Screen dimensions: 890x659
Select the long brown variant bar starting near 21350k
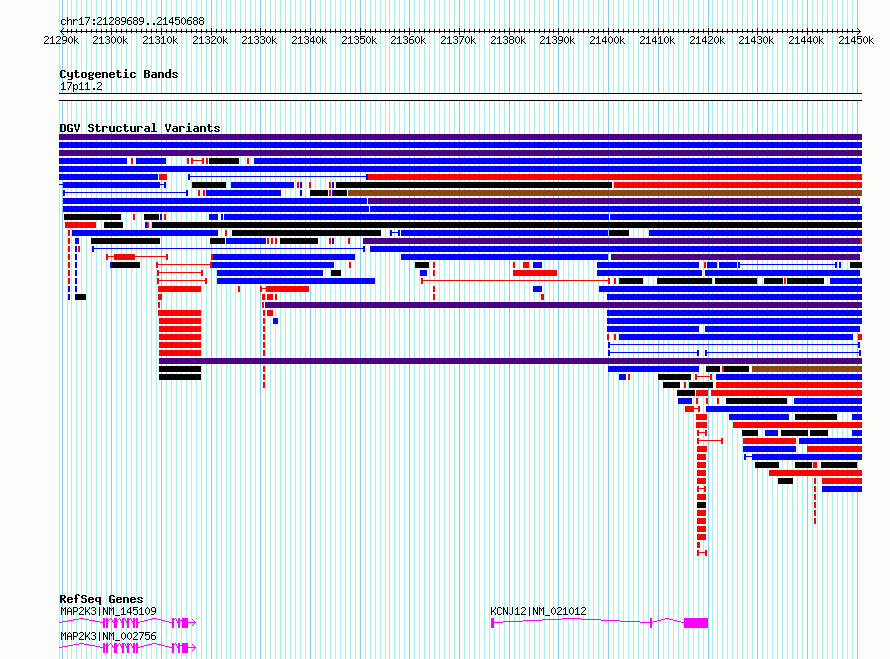pyautogui.click(x=605, y=193)
